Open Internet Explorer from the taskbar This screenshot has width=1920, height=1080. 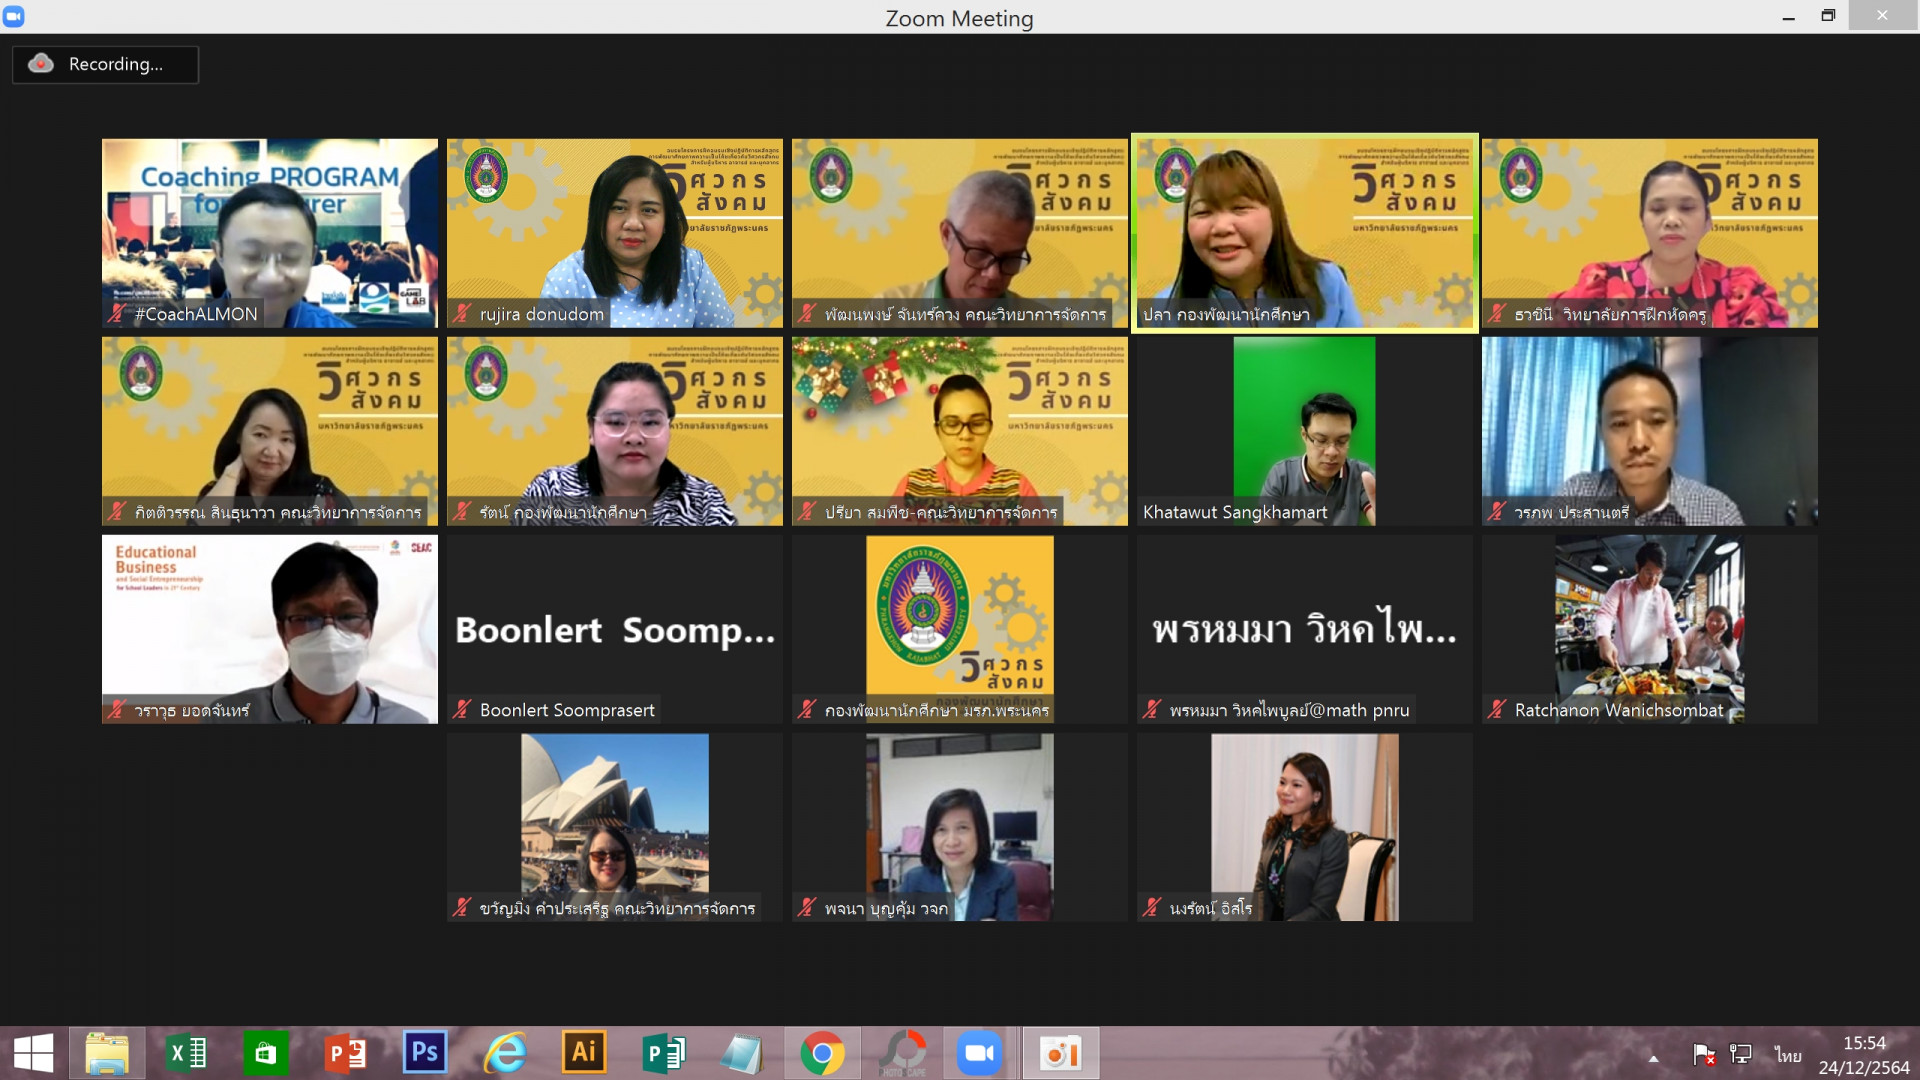tap(504, 1053)
